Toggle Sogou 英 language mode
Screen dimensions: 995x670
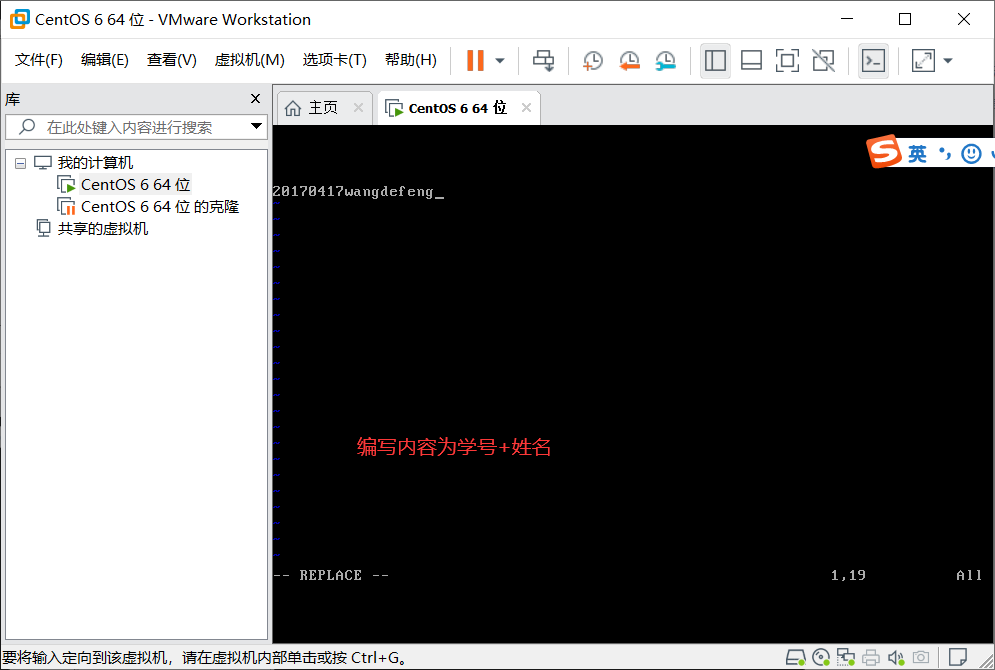pyautogui.click(x=917, y=154)
